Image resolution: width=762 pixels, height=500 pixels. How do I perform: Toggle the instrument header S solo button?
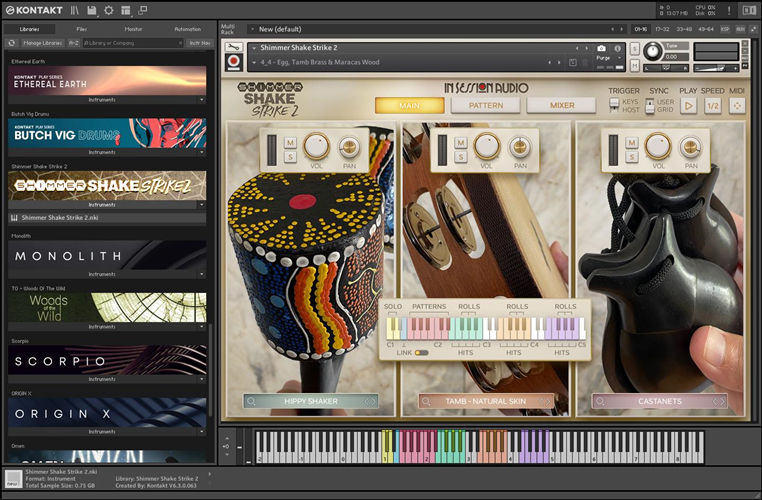[x=635, y=49]
